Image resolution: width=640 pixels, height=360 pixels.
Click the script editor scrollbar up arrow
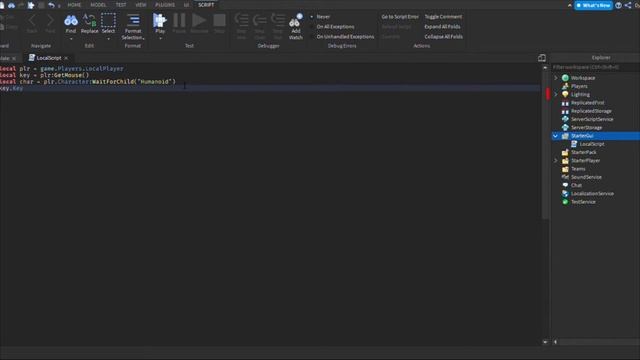tap(545, 68)
